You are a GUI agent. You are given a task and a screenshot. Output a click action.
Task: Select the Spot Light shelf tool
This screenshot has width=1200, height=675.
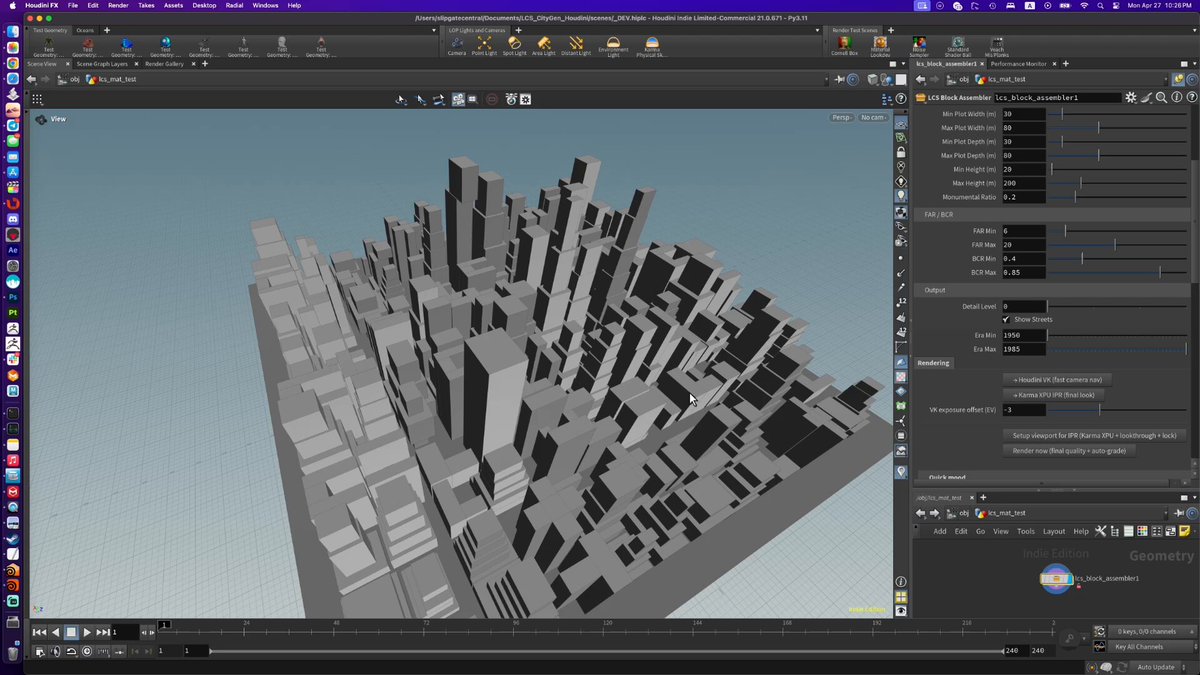pos(514,46)
